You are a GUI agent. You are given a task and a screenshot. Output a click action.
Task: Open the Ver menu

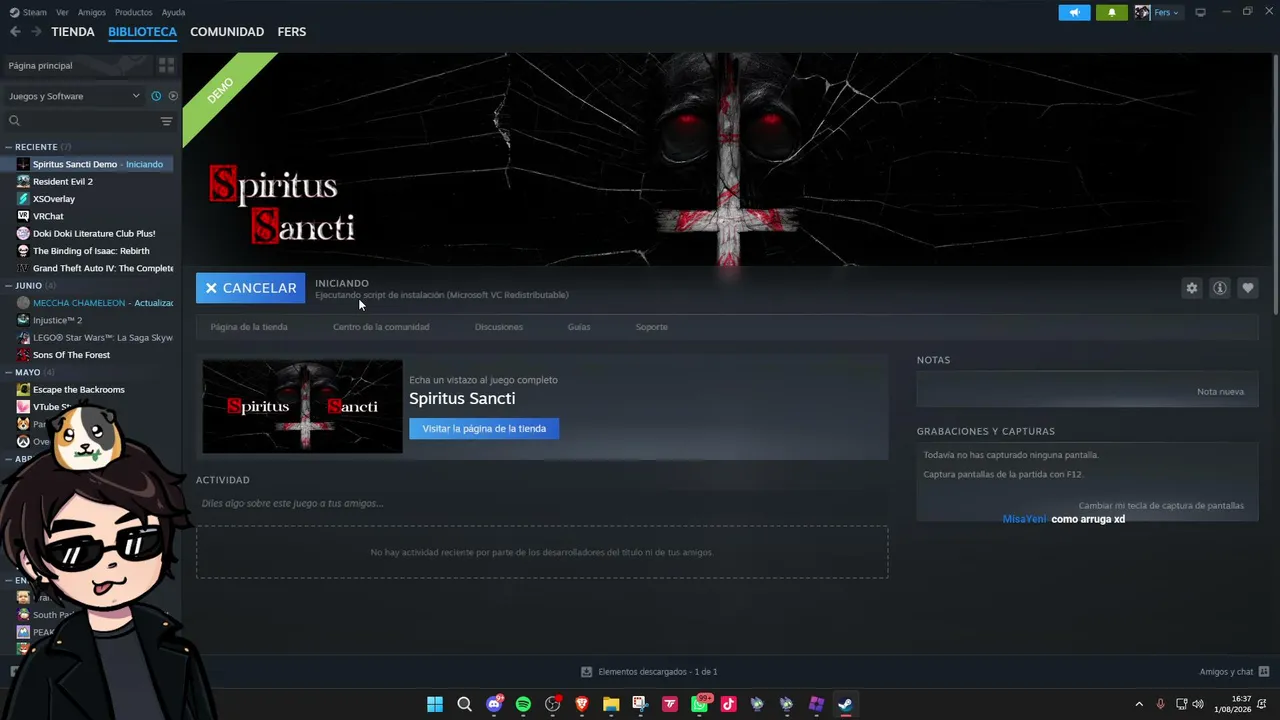pyautogui.click(x=62, y=12)
